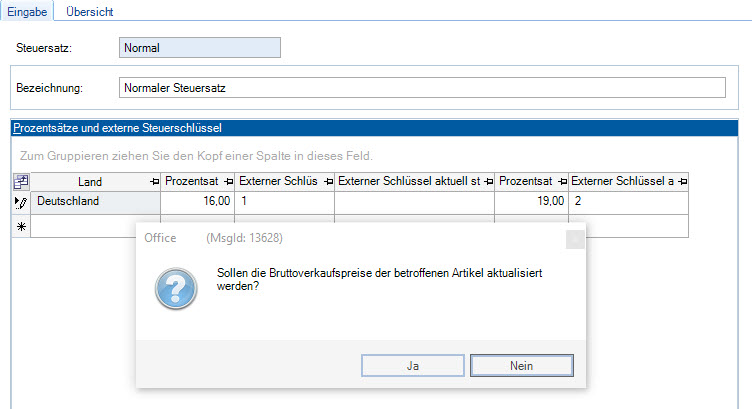The image size is (752, 409).
Task: Click the 19,00 percentage cell
Action: [531, 202]
